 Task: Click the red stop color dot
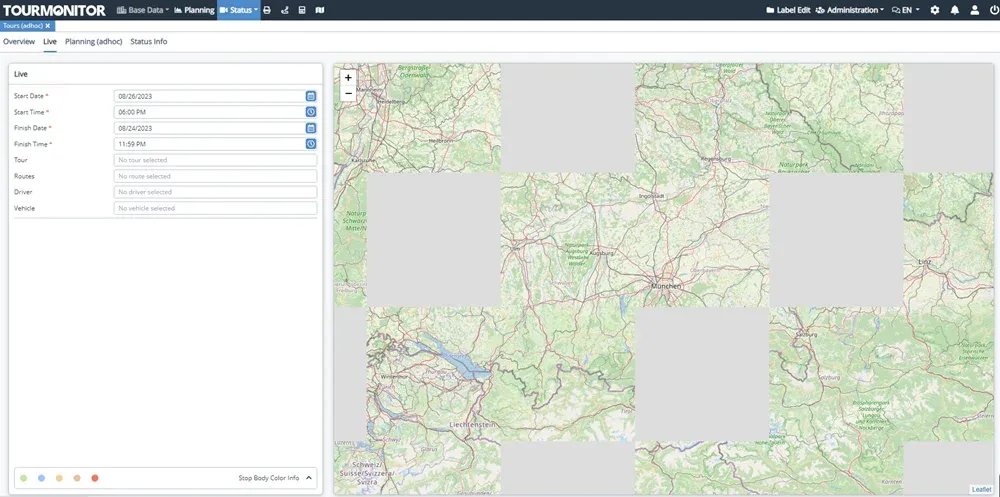(95, 478)
